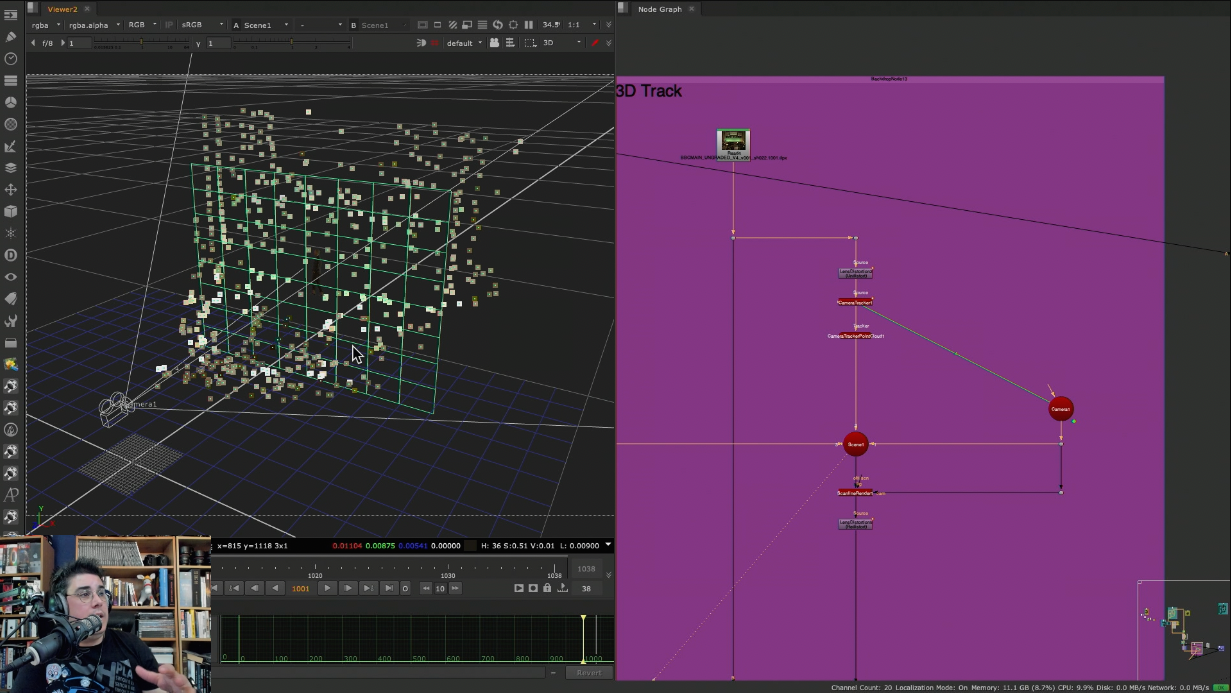Select the CameraTracker1 node
The image size is (1231, 693).
(x=855, y=301)
